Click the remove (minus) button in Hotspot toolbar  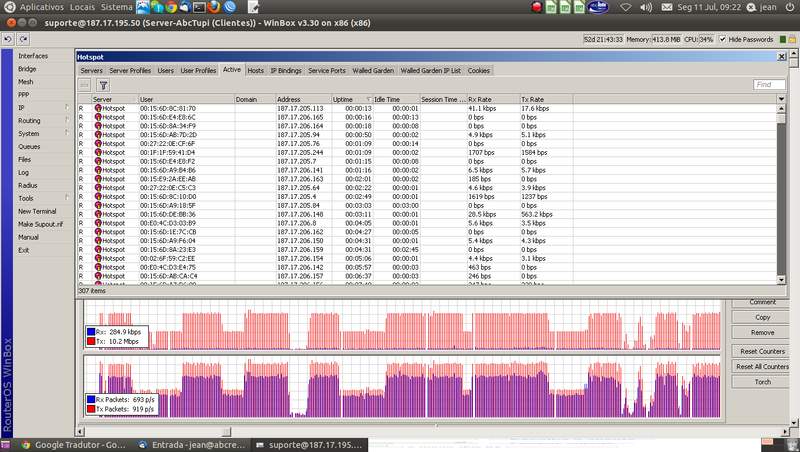pyautogui.click(x=85, y=86)
